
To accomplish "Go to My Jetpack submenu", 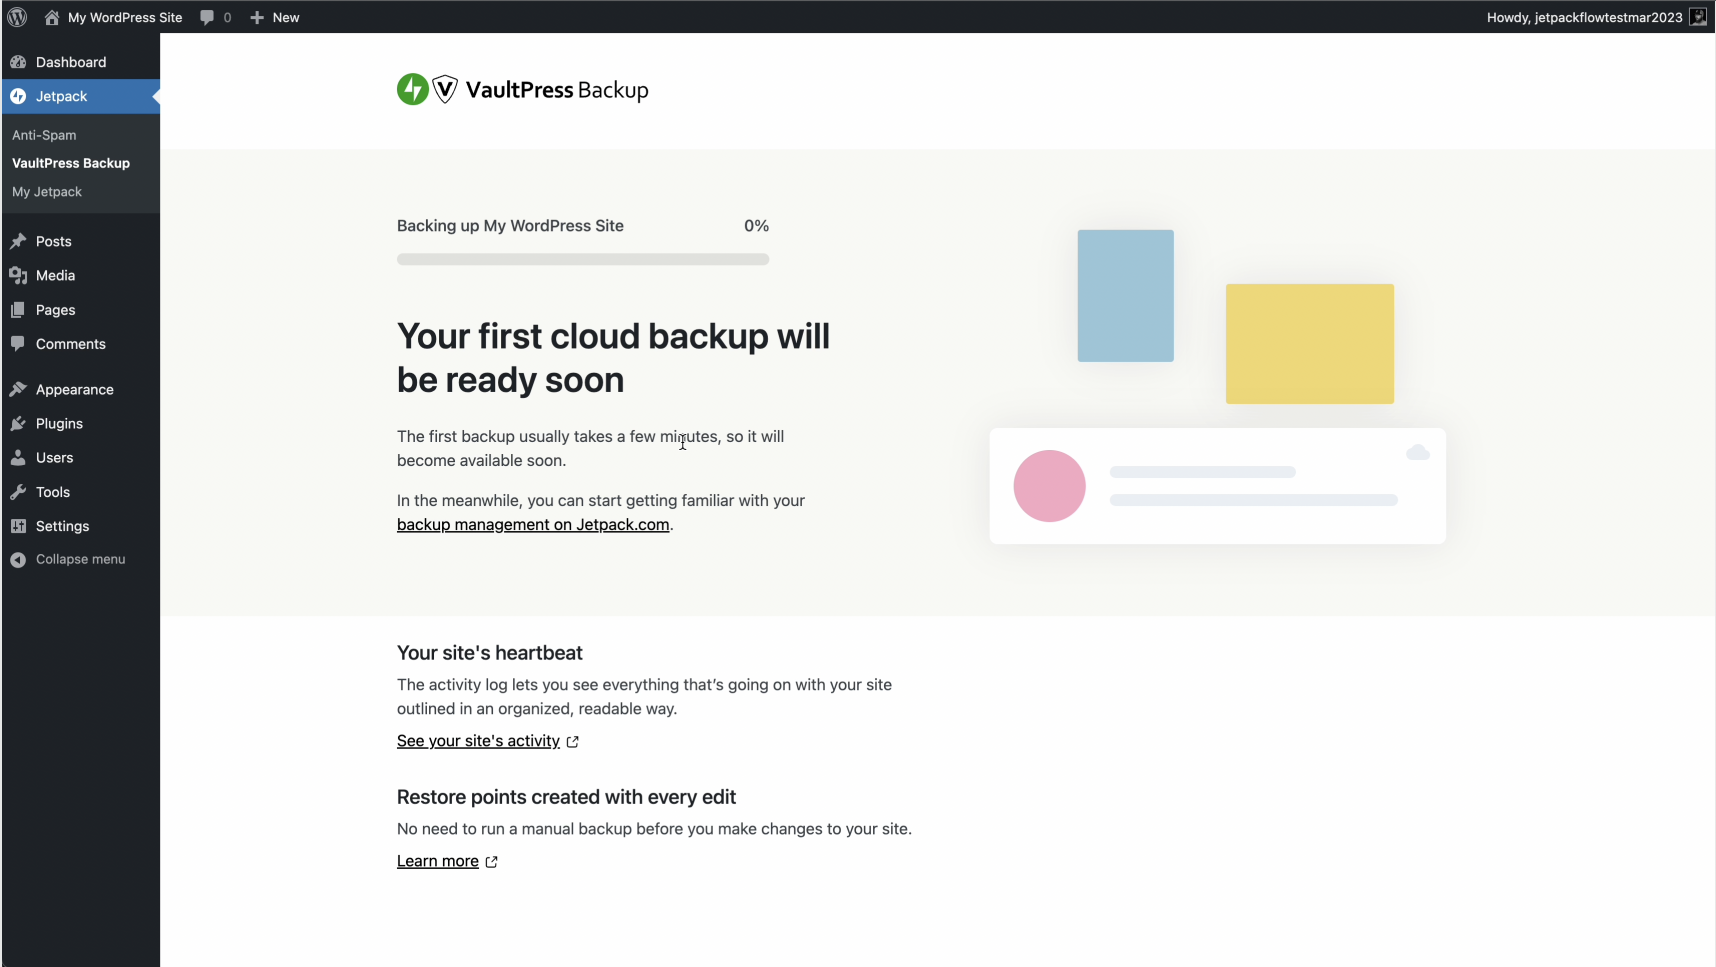I will (x=47, y=192).
